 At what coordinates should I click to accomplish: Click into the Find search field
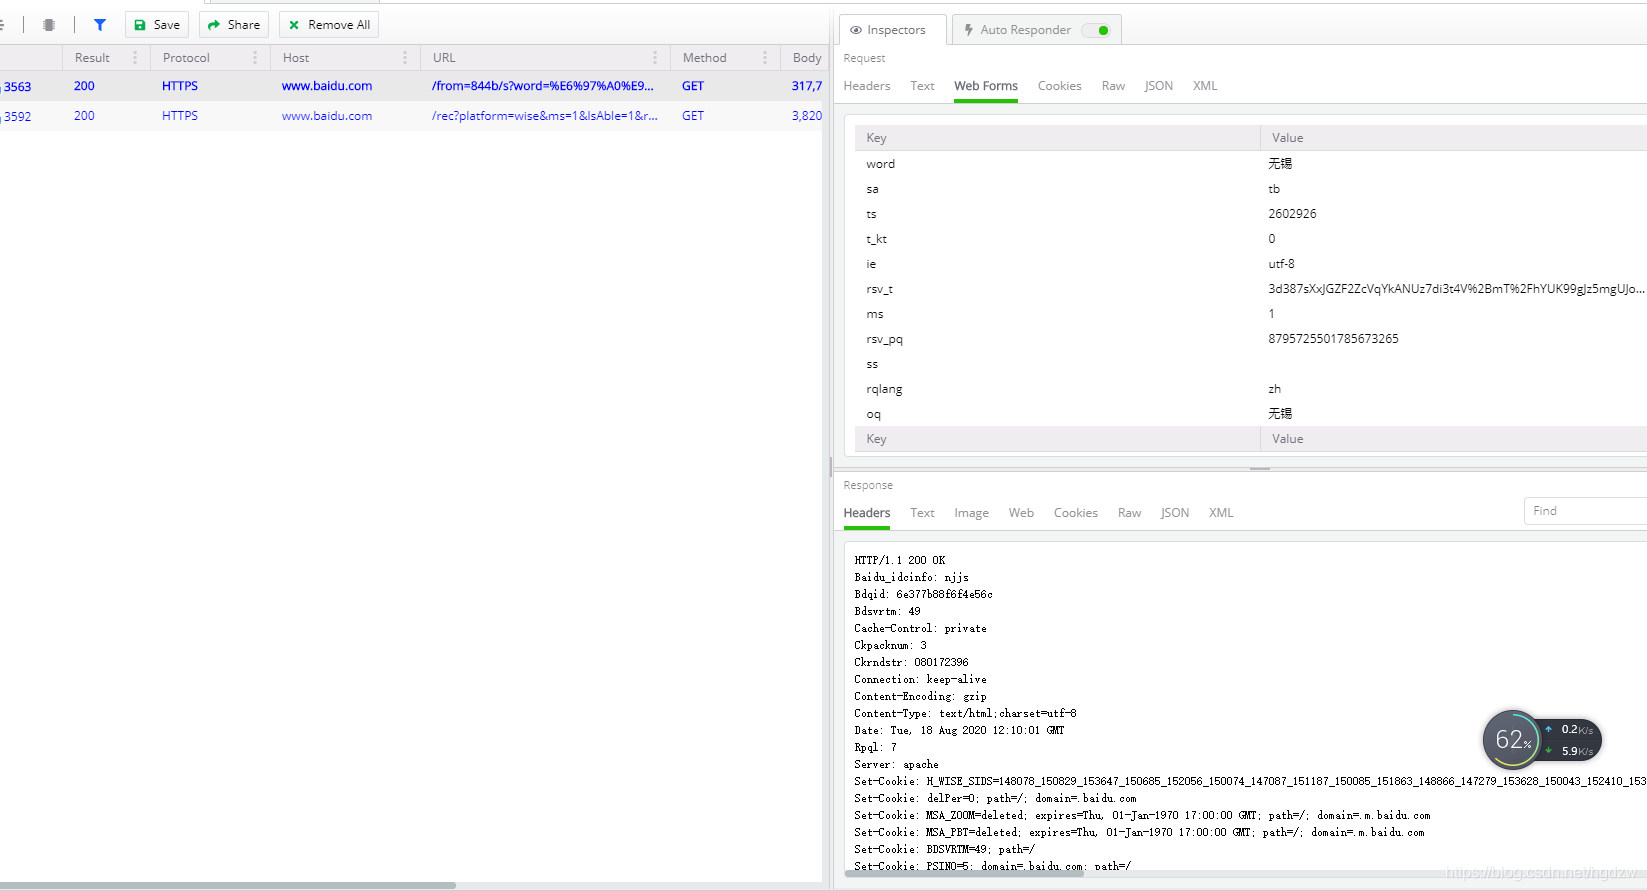tap(1585, 511)
